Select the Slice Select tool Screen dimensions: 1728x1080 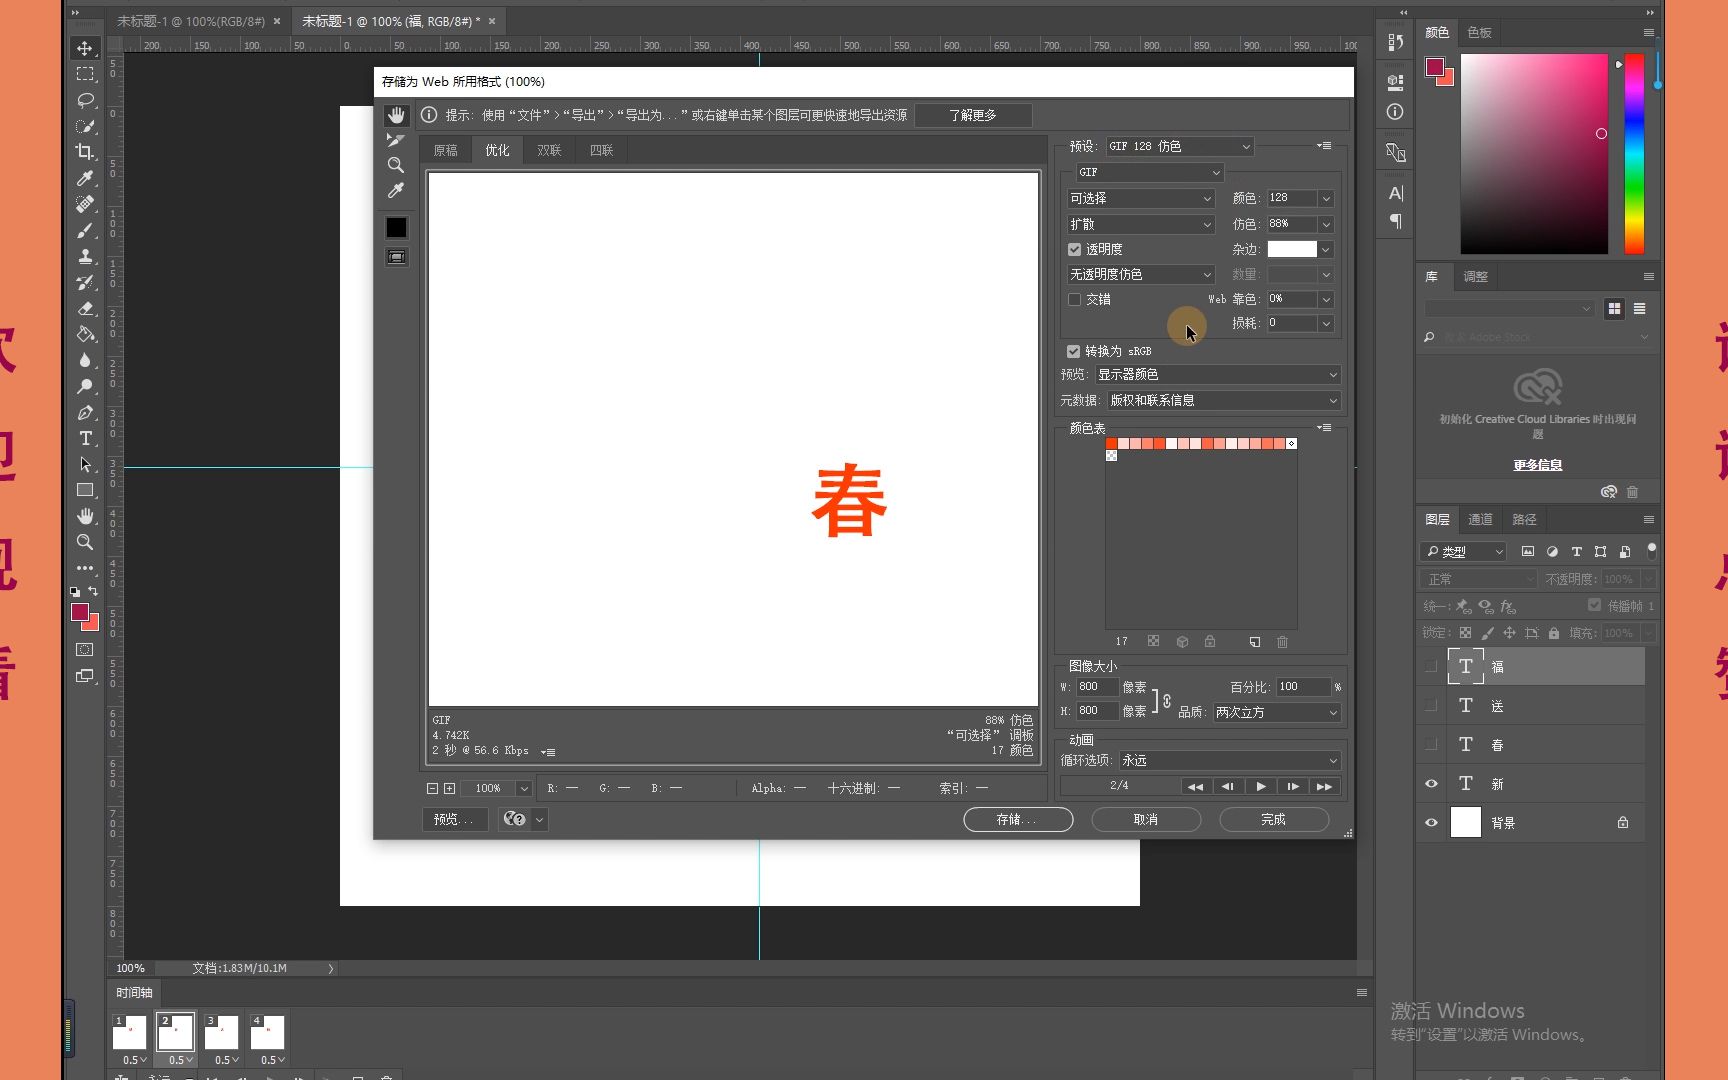[396, 140]
